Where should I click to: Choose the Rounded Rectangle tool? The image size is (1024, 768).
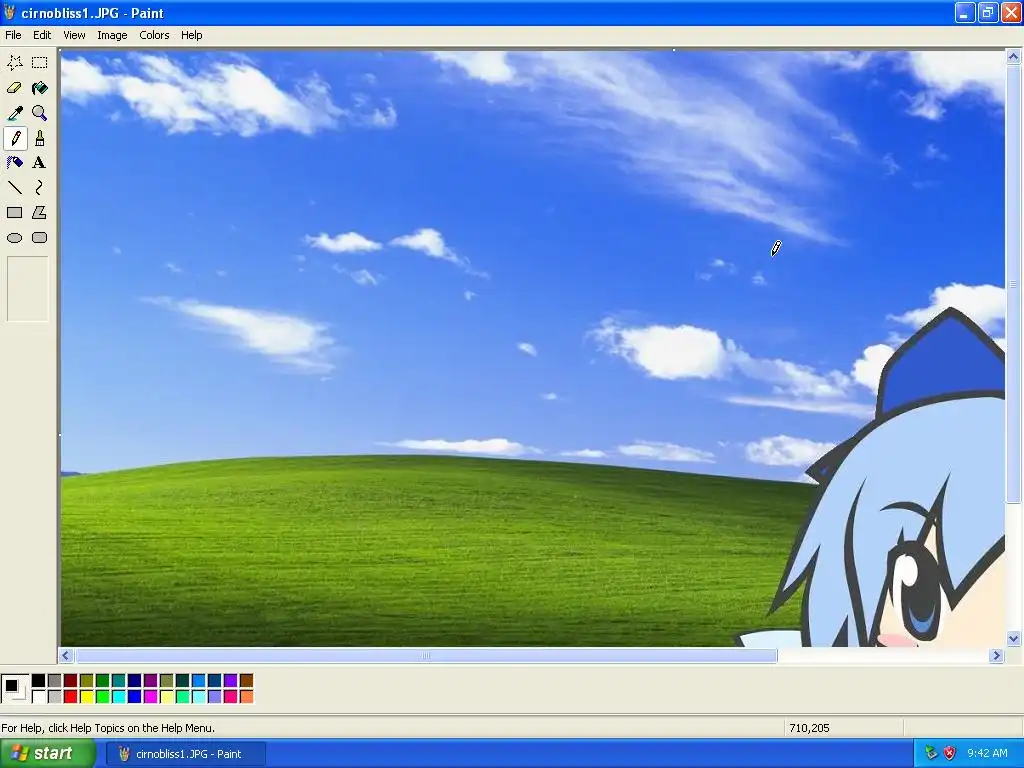(40, 238)
